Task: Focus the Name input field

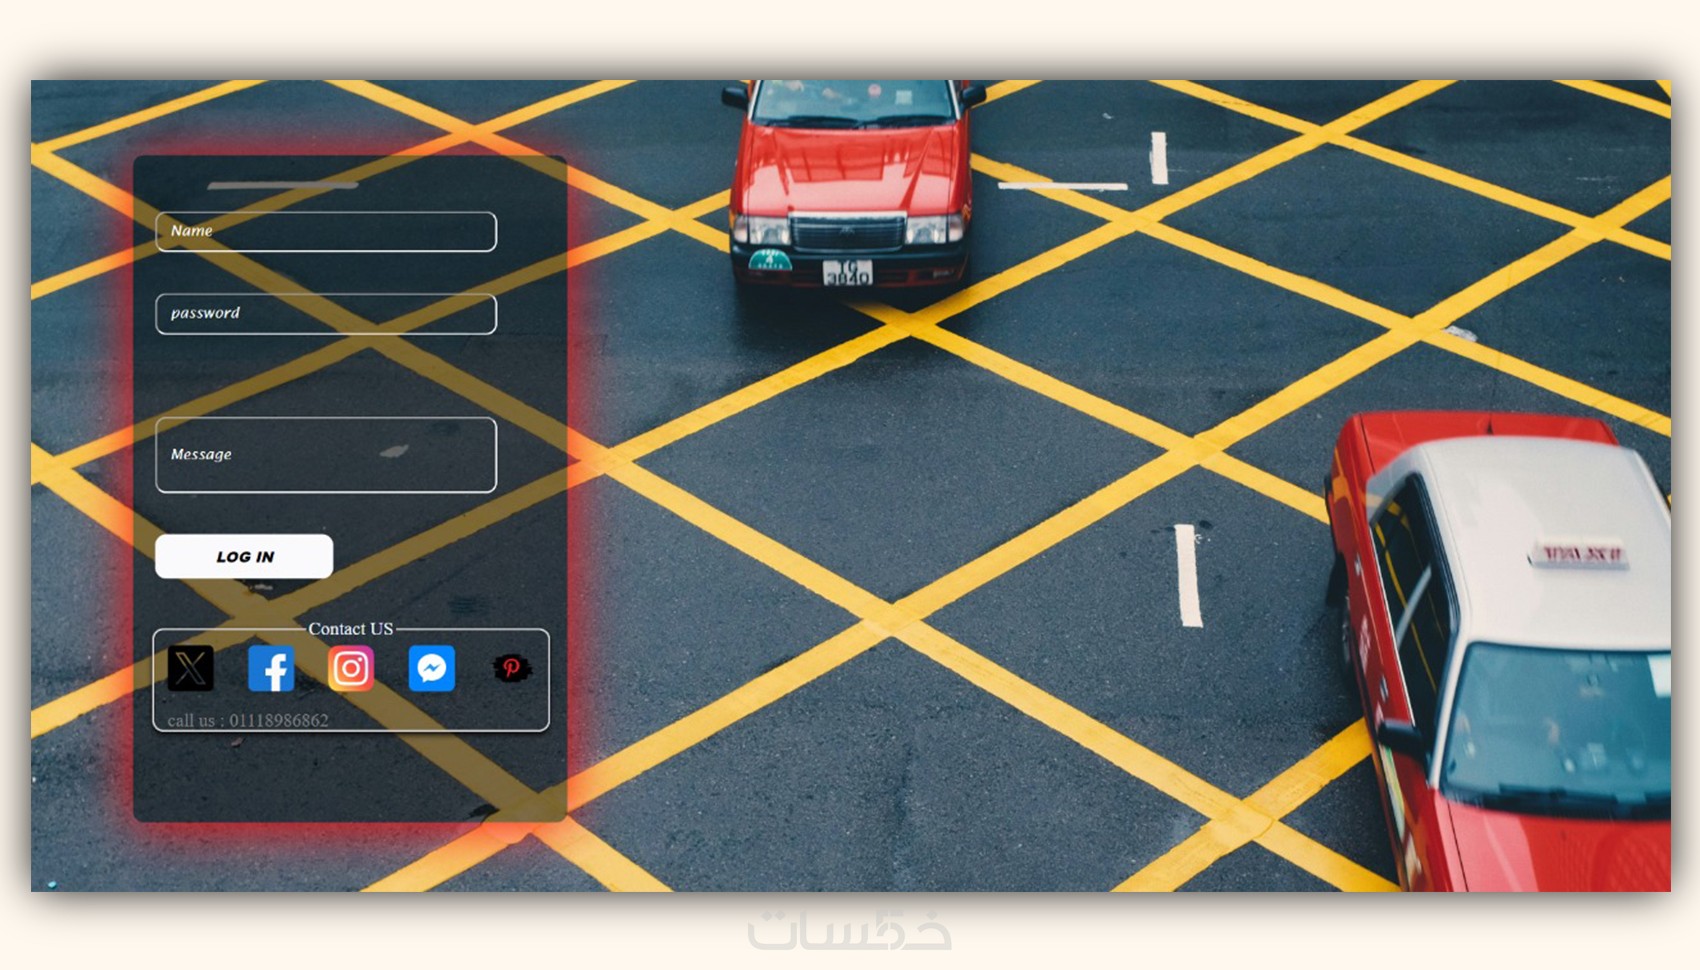Action: coord(326,231)
